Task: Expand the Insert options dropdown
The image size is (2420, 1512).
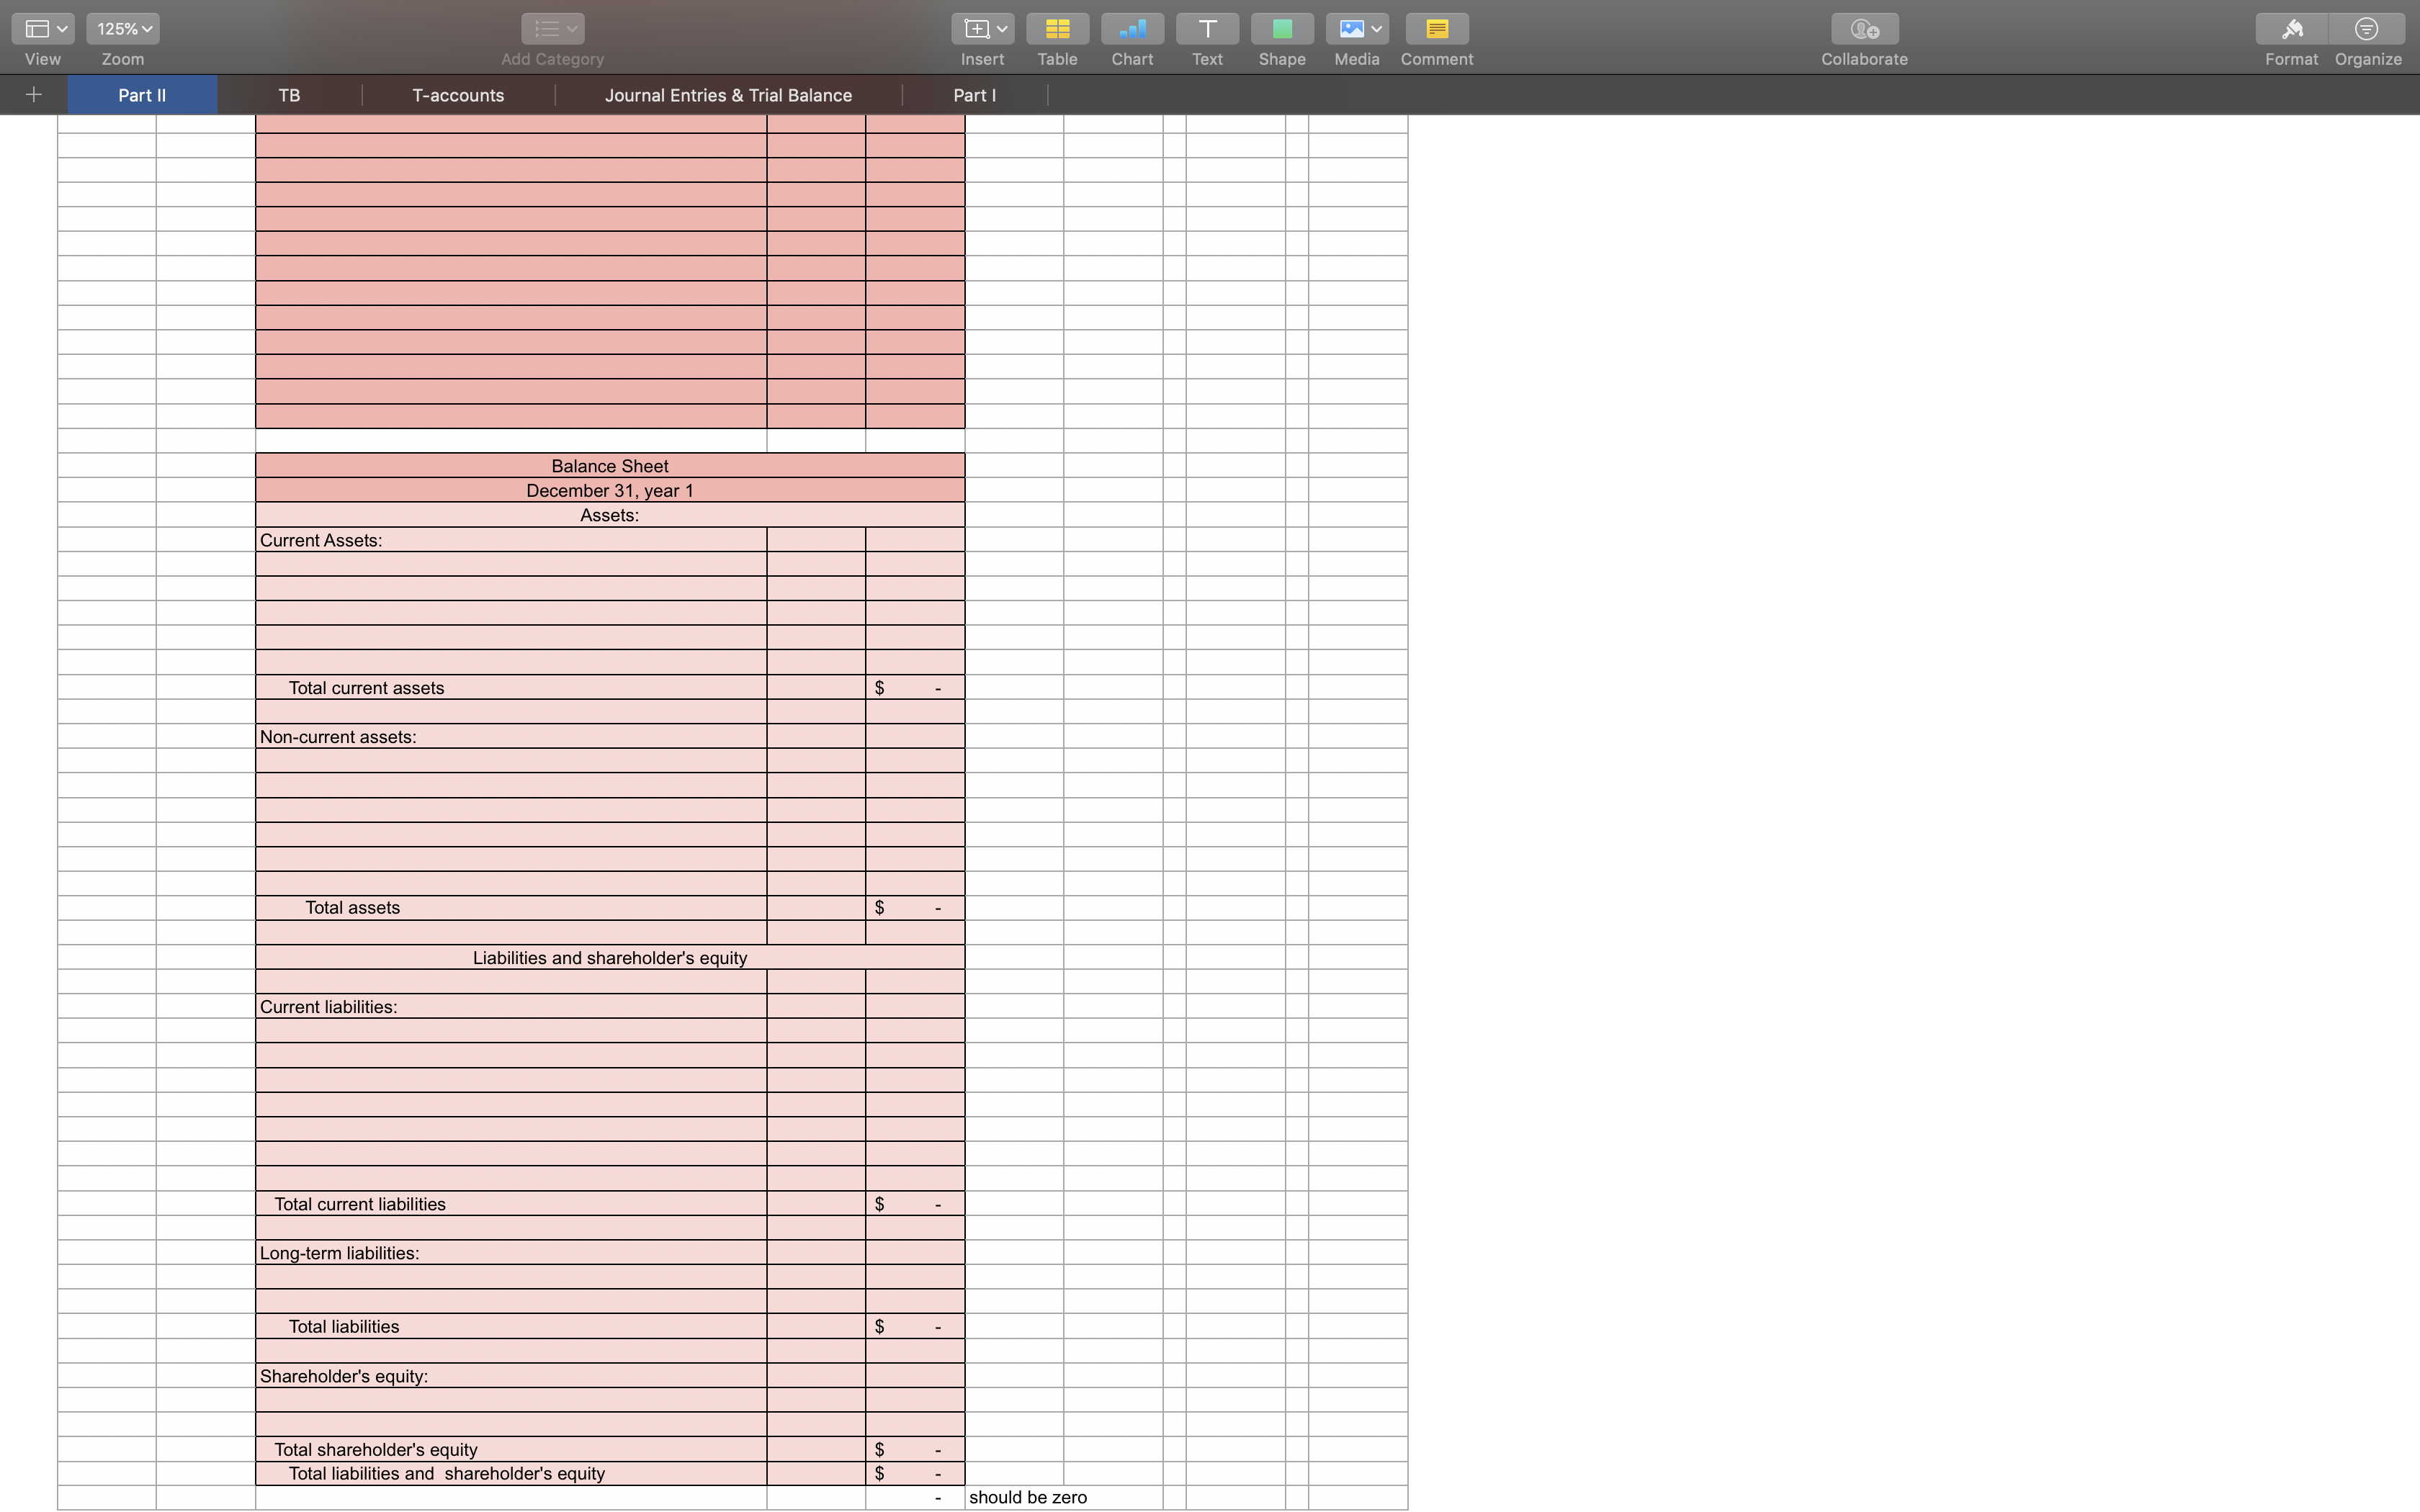Action: [x=1003, y=29]
